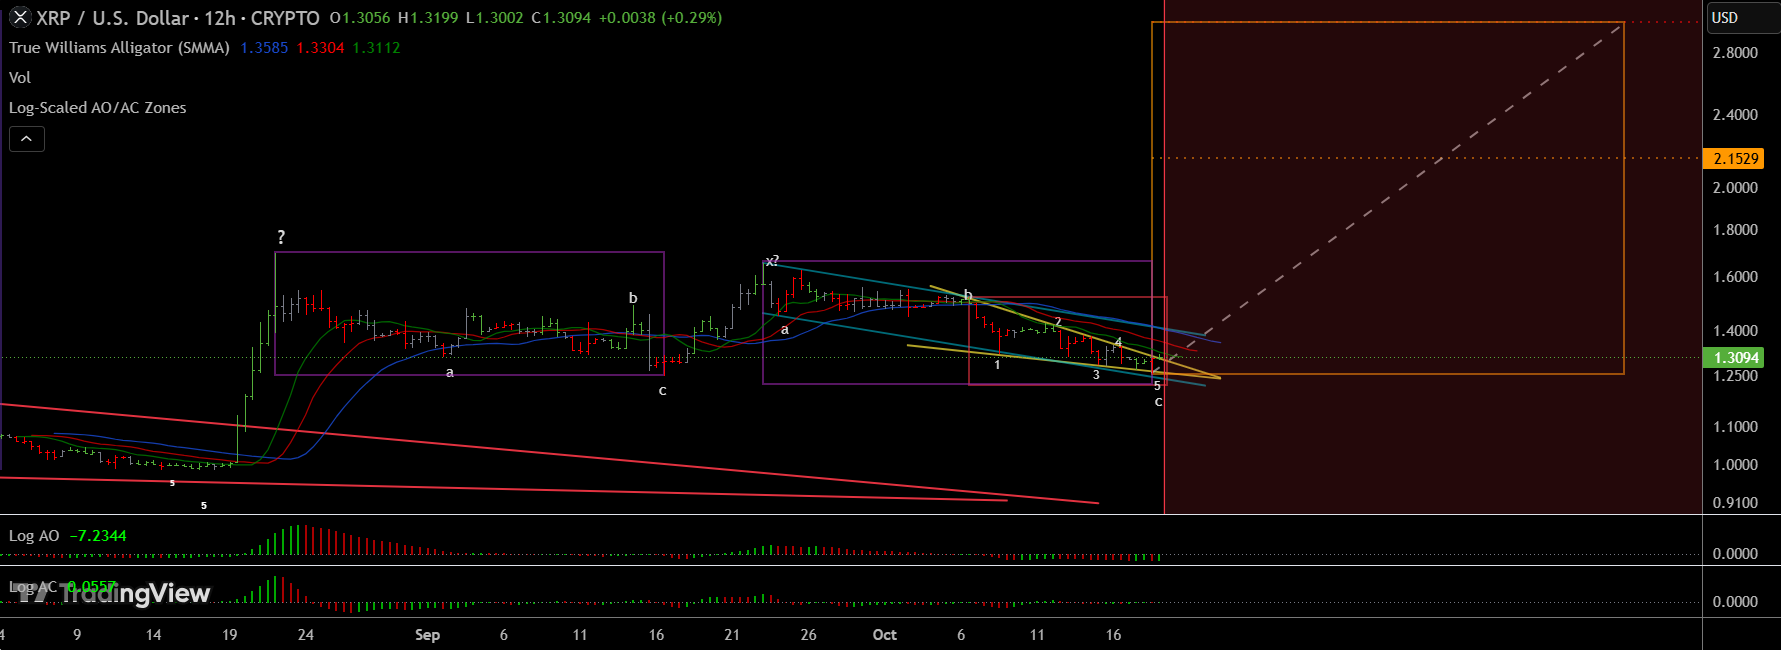Click the blue Alligator value 1.3585

(x=264, y=48)
